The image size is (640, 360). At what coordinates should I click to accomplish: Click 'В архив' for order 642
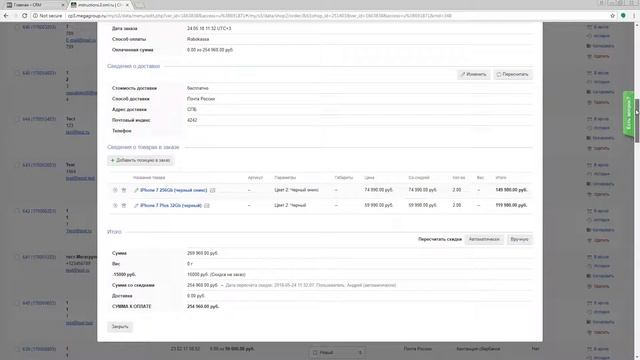[x=598, y=211]
